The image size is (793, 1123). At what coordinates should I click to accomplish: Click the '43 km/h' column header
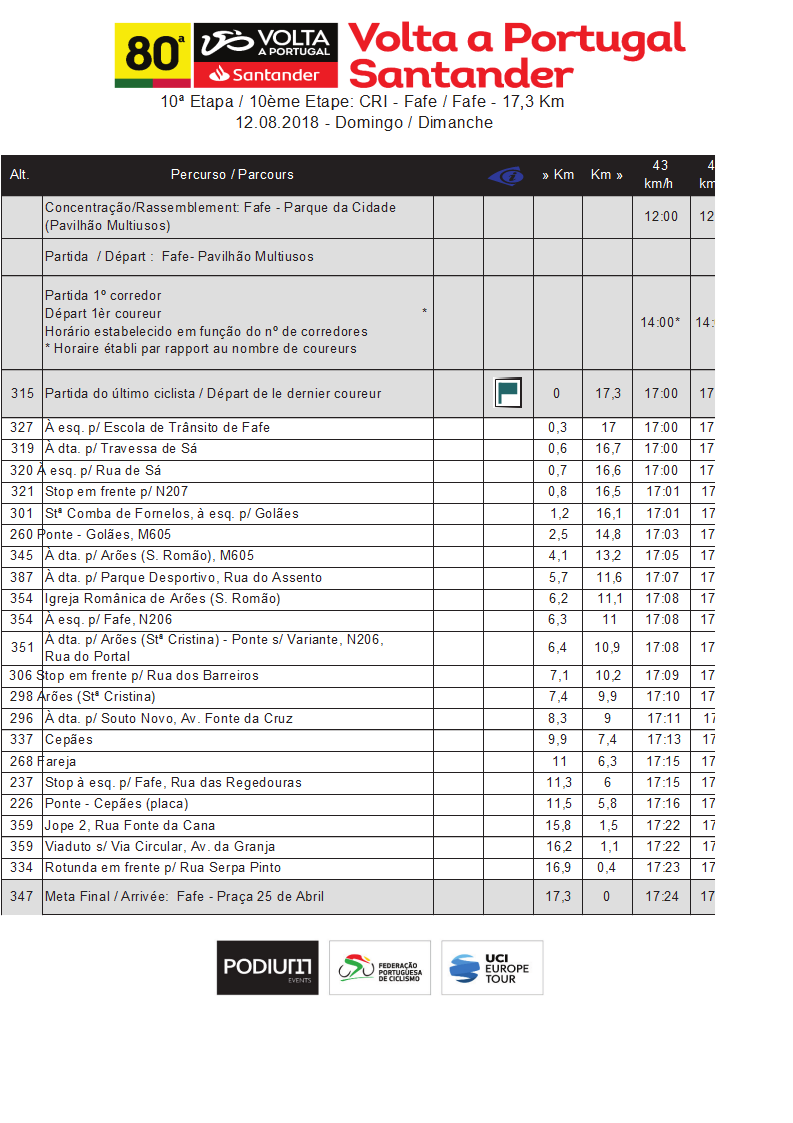tap(660, 175)
